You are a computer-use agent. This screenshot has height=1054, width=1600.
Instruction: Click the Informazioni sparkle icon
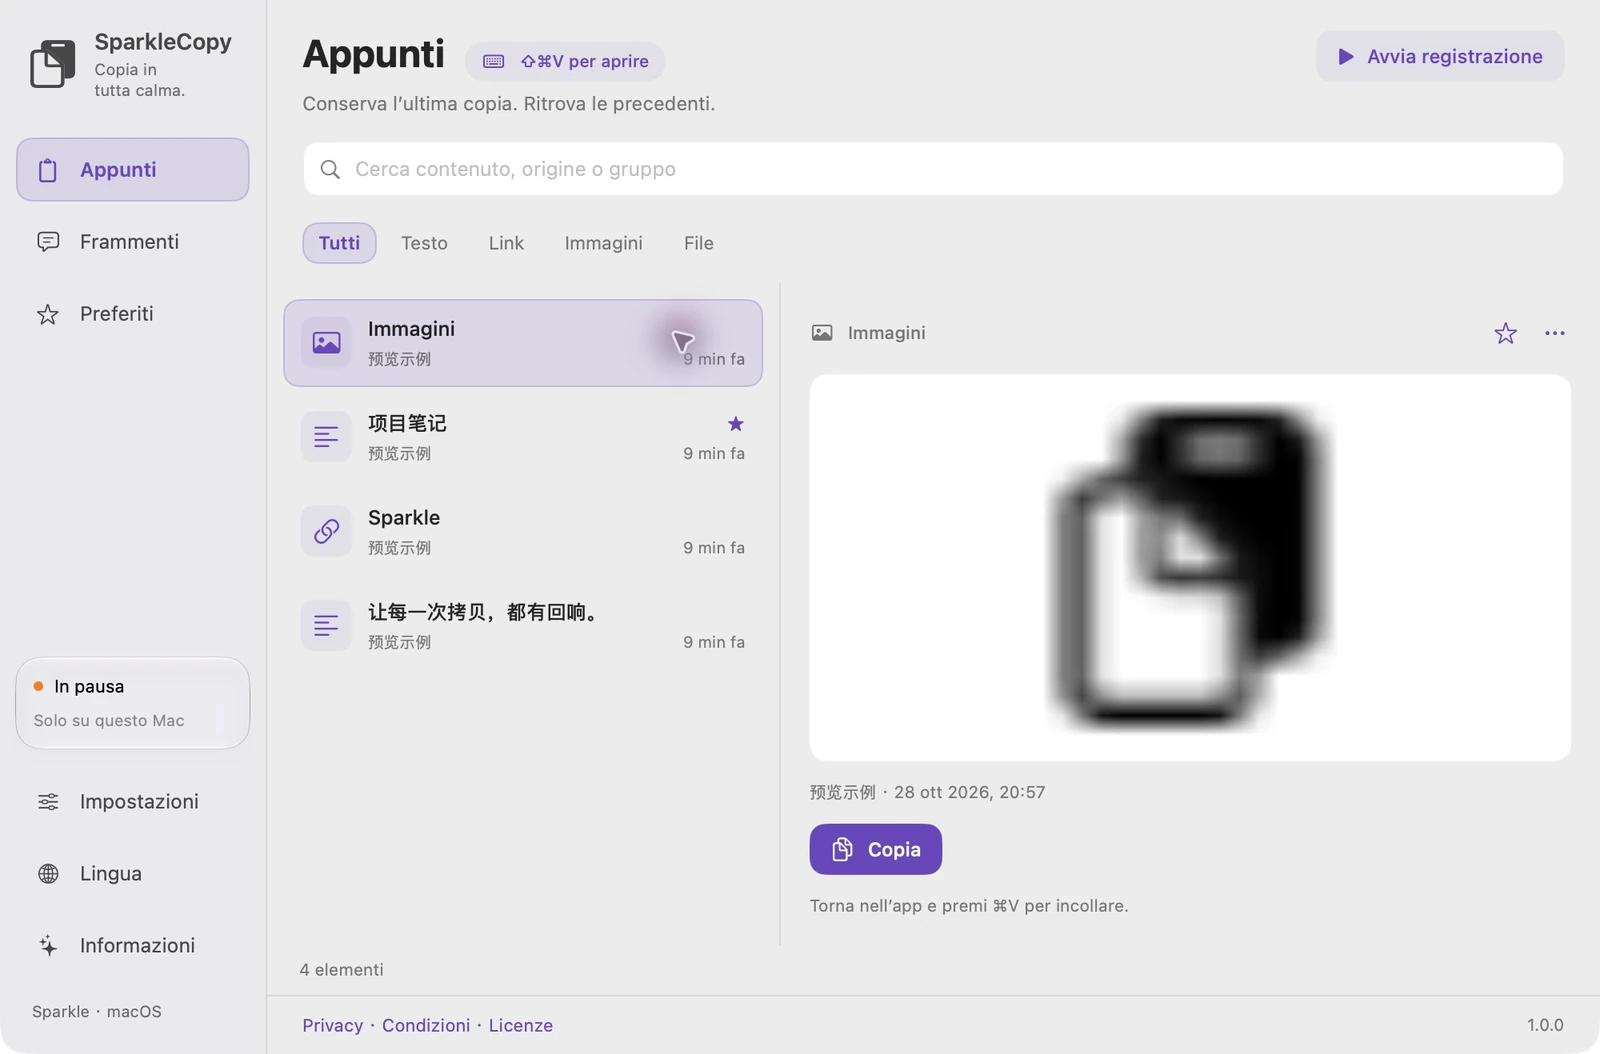coord(48,945)
